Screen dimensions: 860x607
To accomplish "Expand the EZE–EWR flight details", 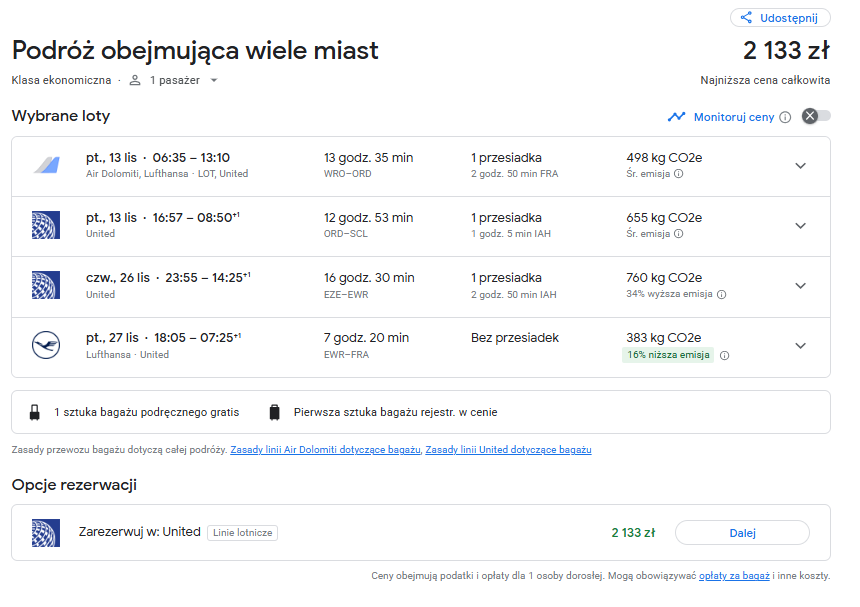I will 801,286.
